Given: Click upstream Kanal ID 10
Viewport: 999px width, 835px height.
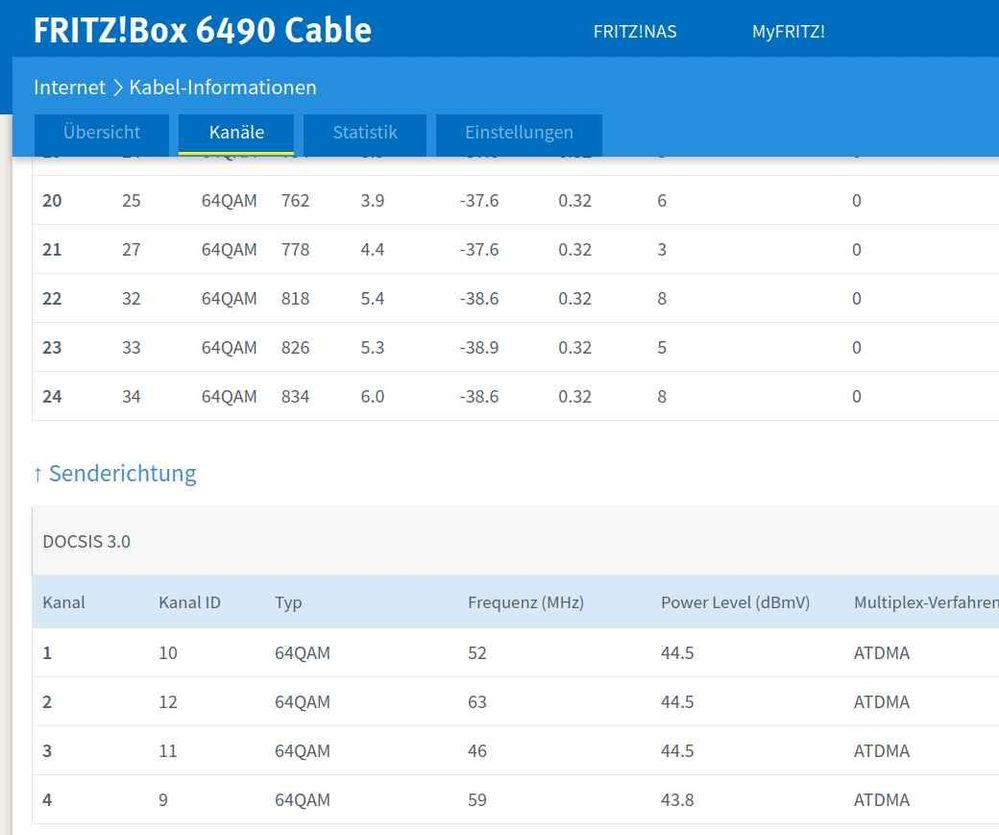Looking at the screenshot, I should pos(168,653).
